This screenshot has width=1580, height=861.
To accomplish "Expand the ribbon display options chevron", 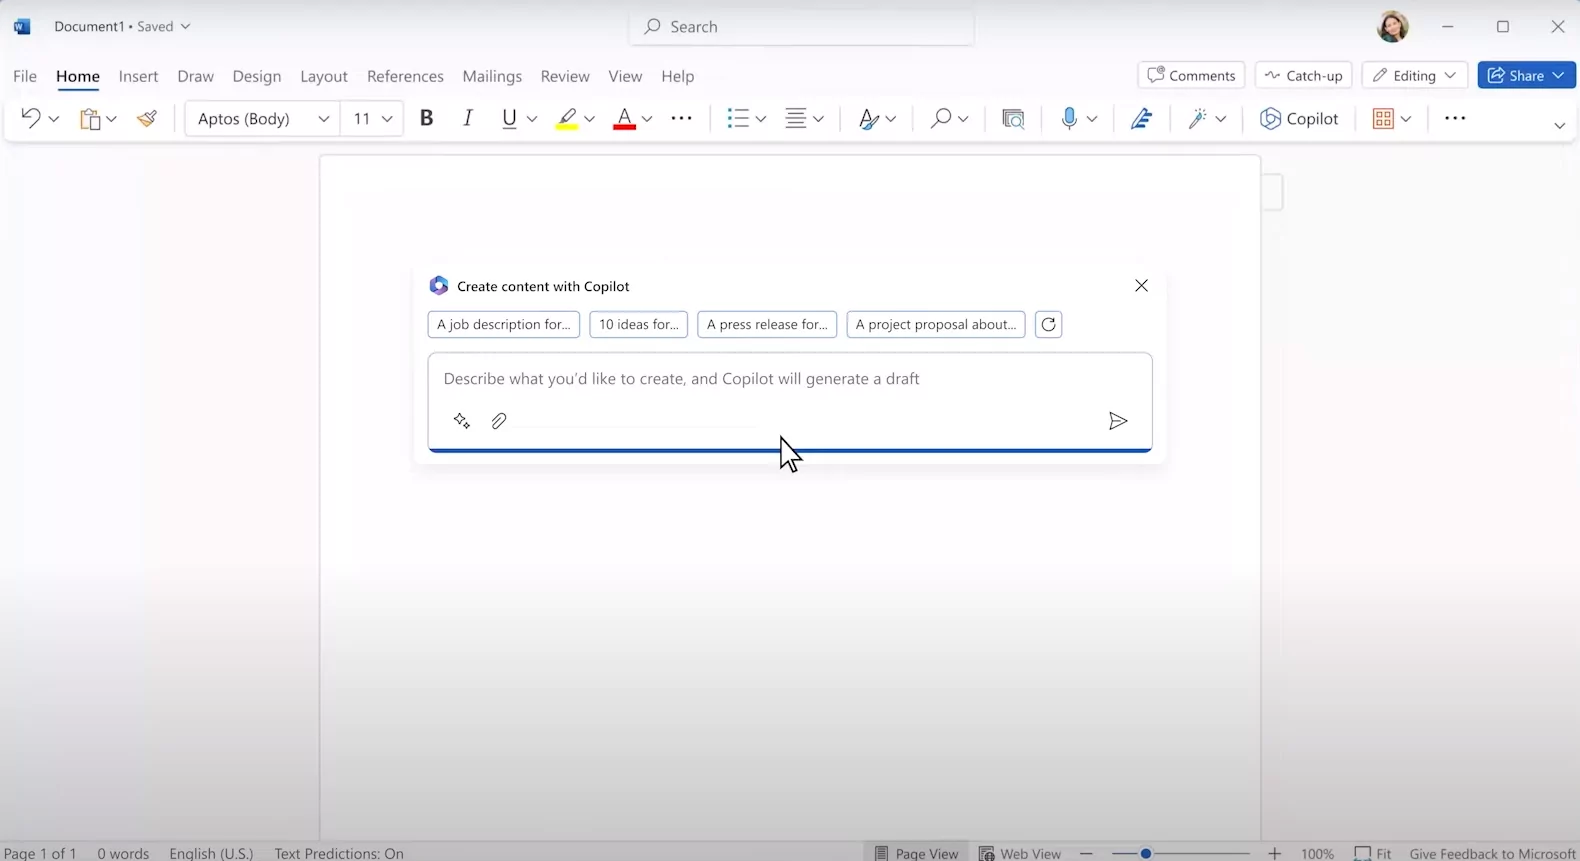I will [x=1559, y=125].
